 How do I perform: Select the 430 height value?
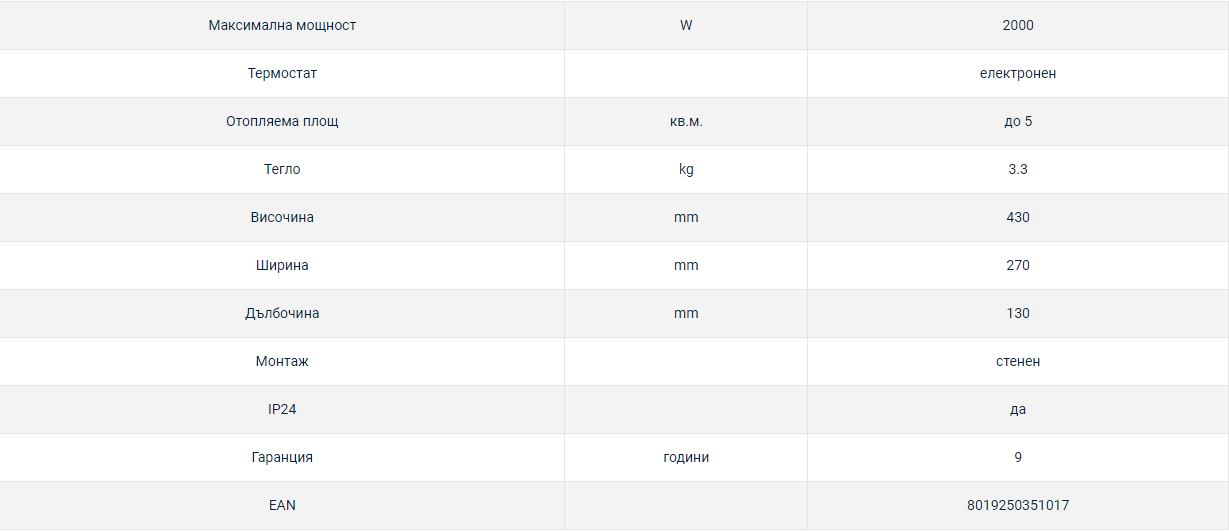[x=1017, y=217]
